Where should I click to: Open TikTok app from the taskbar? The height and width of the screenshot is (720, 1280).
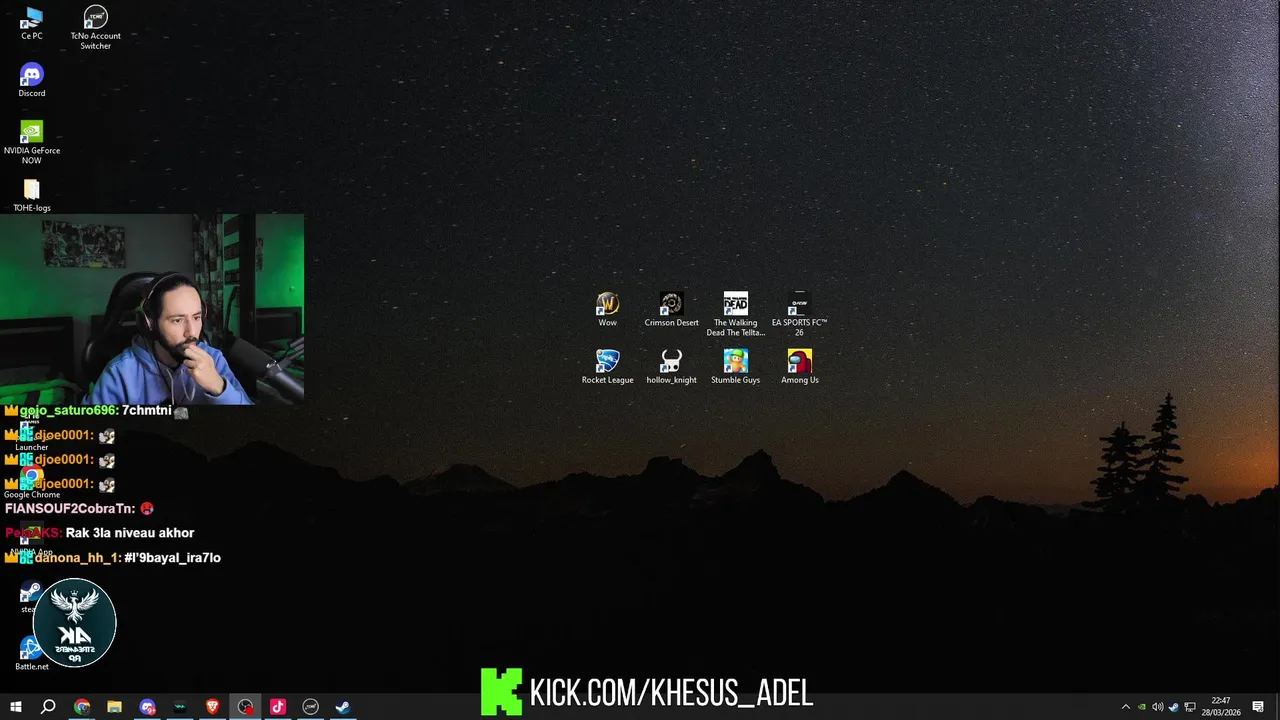coord(278,707)
